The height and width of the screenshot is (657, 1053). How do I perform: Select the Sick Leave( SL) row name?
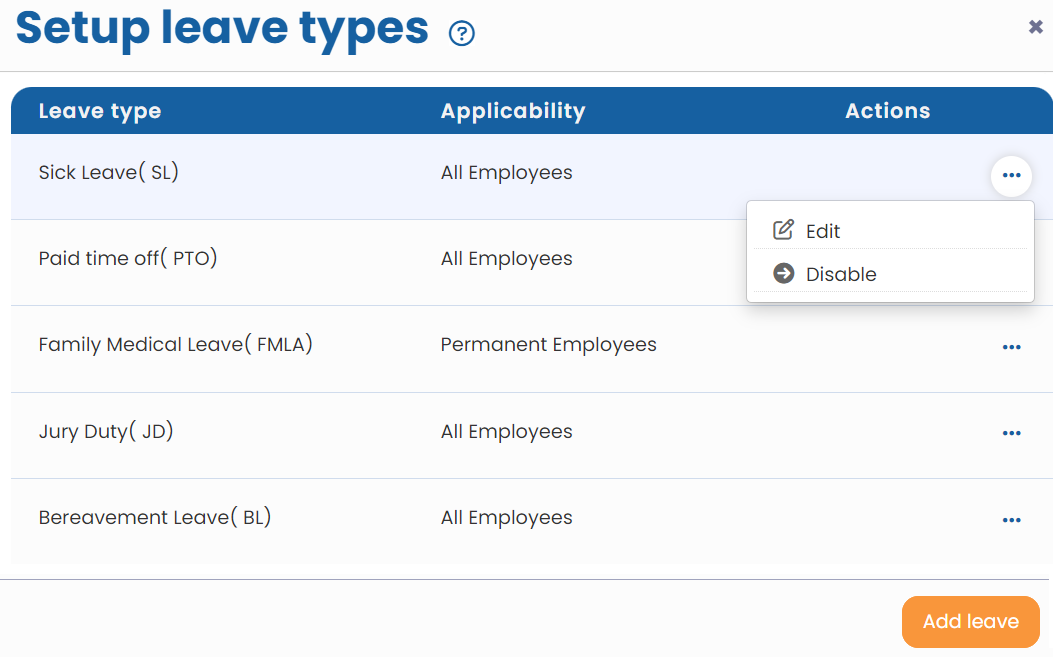point(108,172)
